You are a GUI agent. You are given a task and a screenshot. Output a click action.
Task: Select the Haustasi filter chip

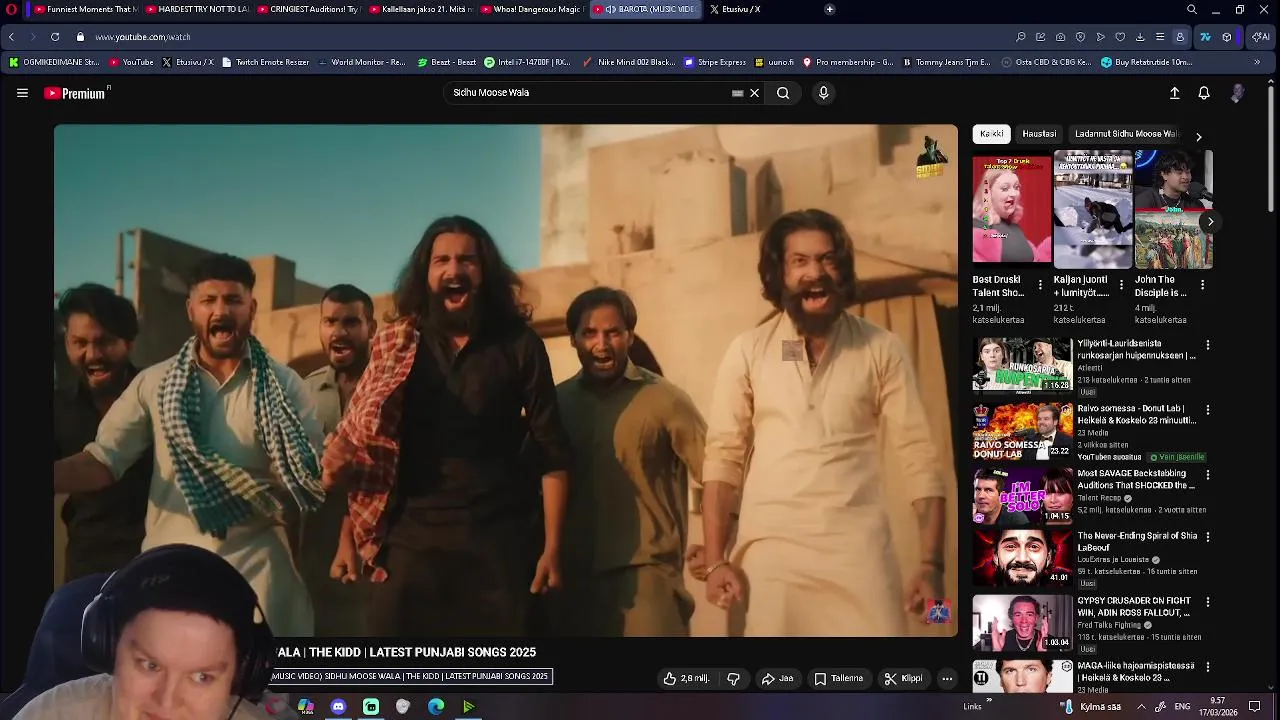pyautogui.click(x=1039, y=134)
